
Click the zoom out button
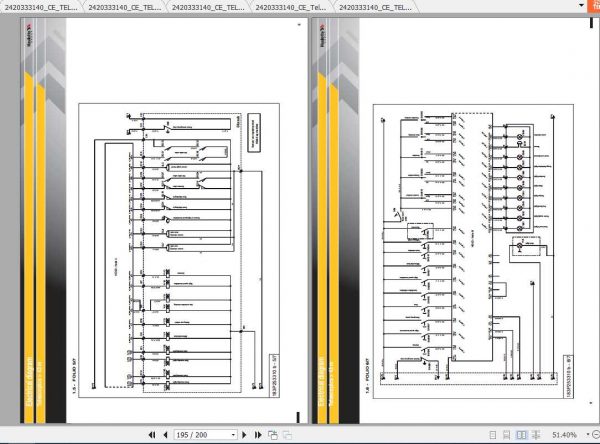tap(596, 434)
